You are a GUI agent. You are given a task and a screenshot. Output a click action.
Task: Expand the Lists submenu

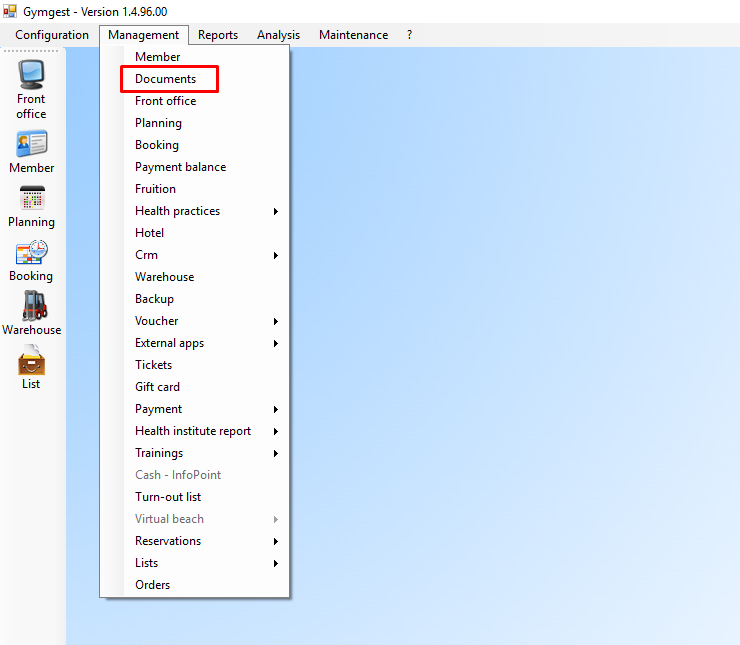pos(194,563)
